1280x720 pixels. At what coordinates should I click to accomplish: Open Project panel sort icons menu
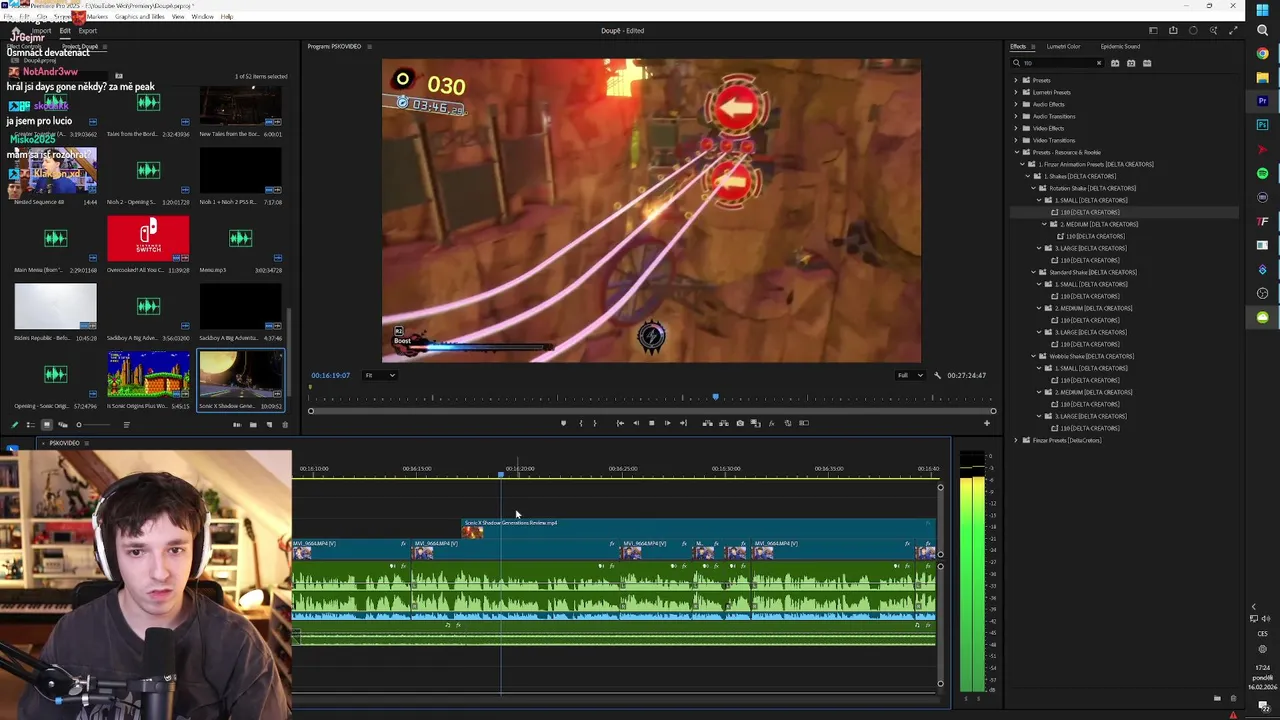(x=126, y=425)
